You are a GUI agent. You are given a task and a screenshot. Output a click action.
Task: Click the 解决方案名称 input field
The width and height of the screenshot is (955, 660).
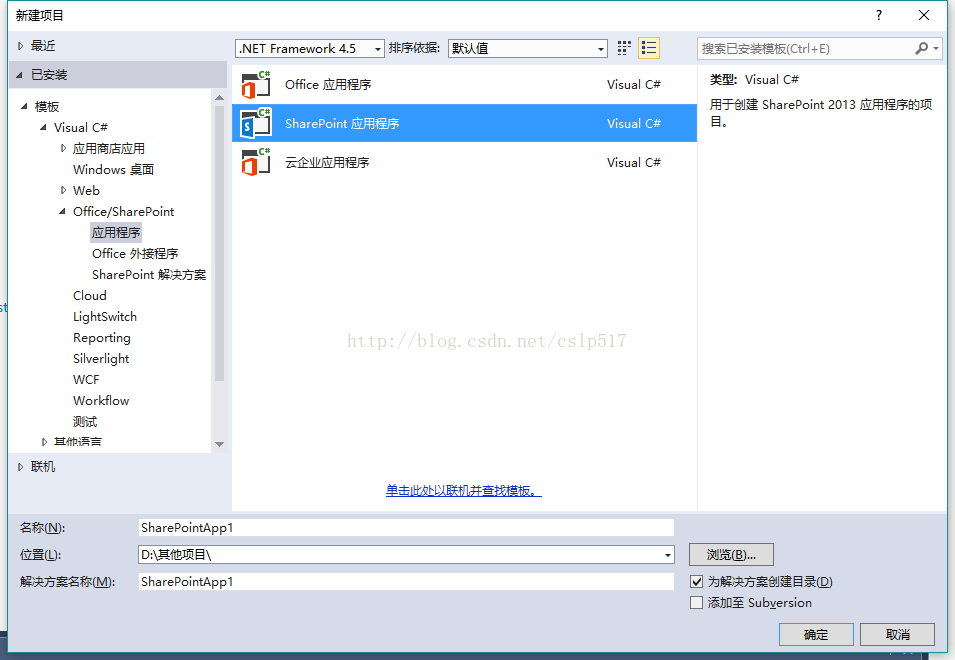(x=406, y=581)
